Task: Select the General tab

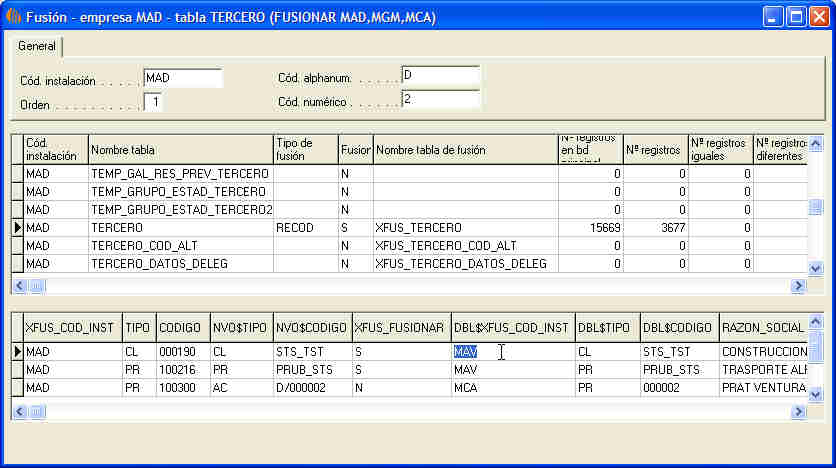Action: [x=37, y=46]
